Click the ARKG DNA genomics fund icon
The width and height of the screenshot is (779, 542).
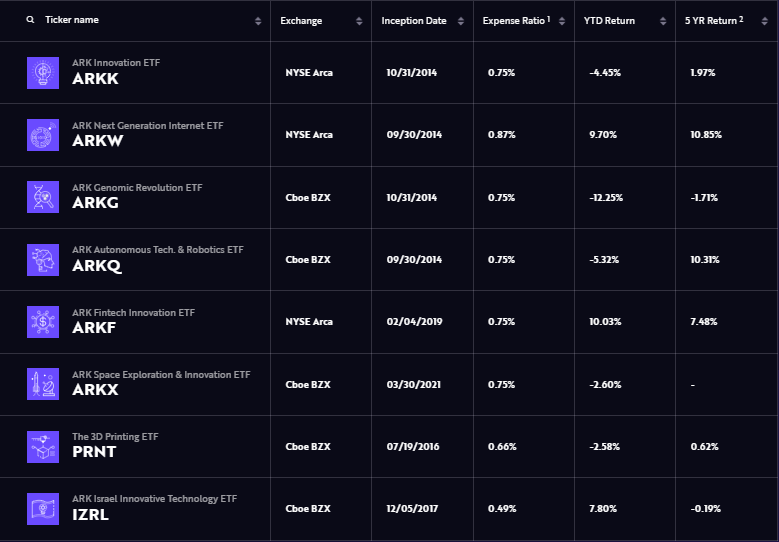tap(43, 197)
